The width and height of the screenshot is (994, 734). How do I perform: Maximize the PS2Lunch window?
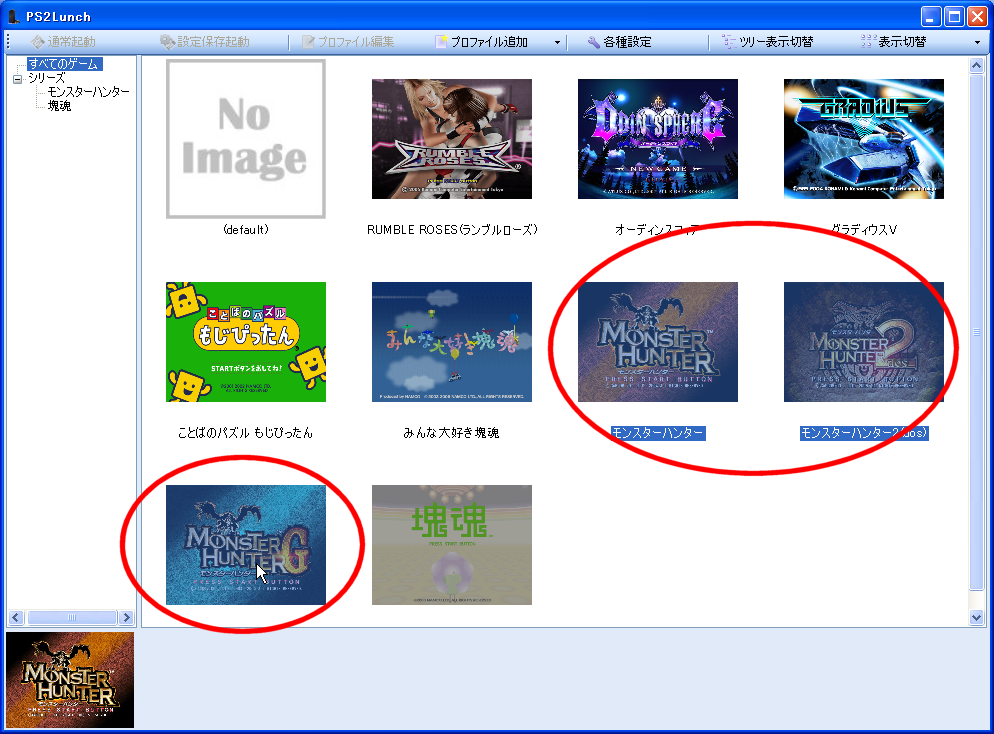coord(954,16)
